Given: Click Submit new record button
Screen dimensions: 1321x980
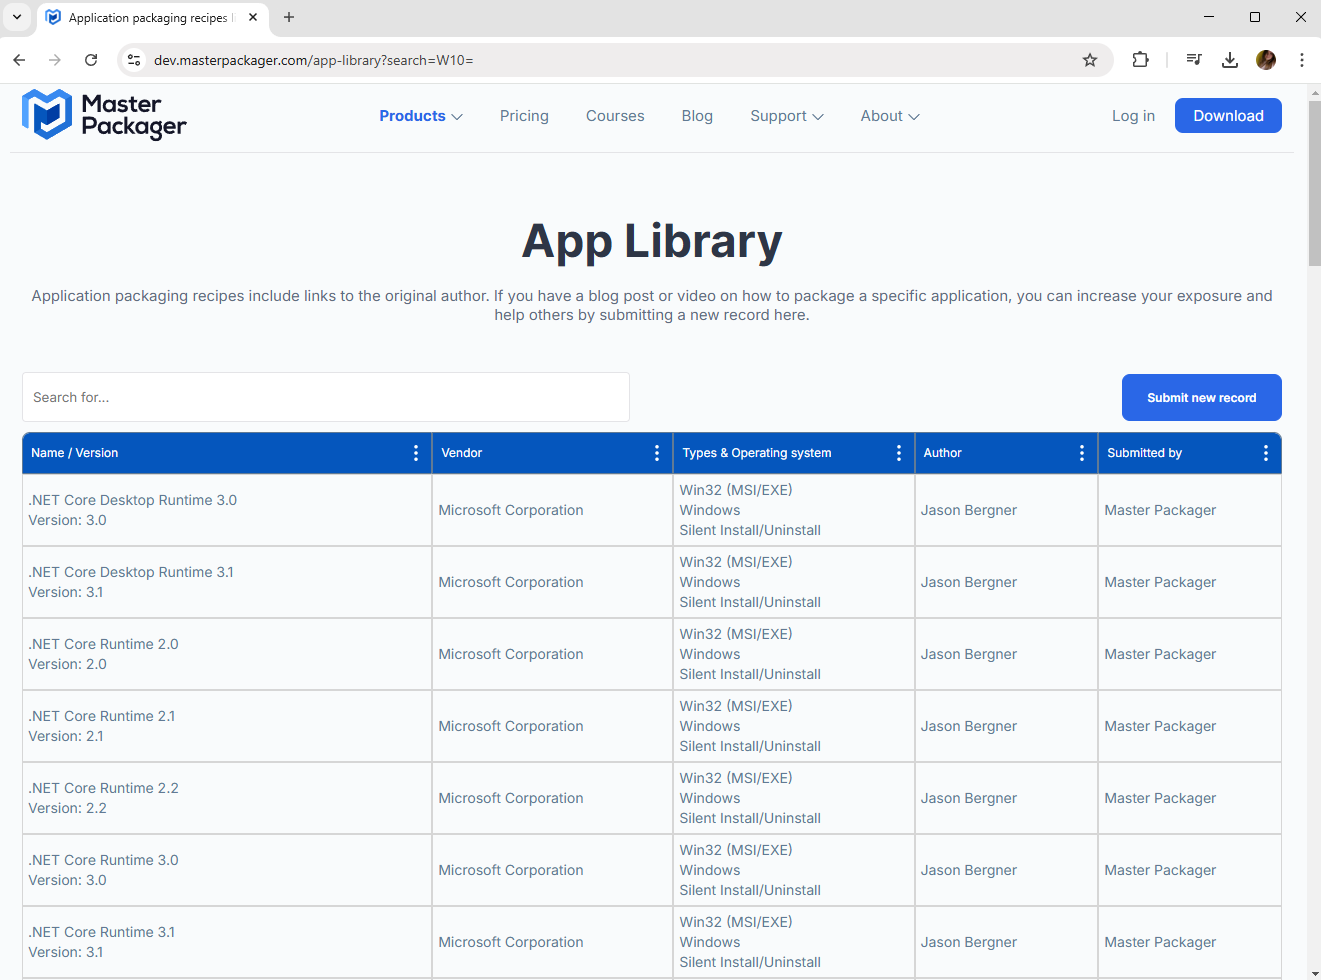Looking at the screenshot, I should tap(1201, 398).
